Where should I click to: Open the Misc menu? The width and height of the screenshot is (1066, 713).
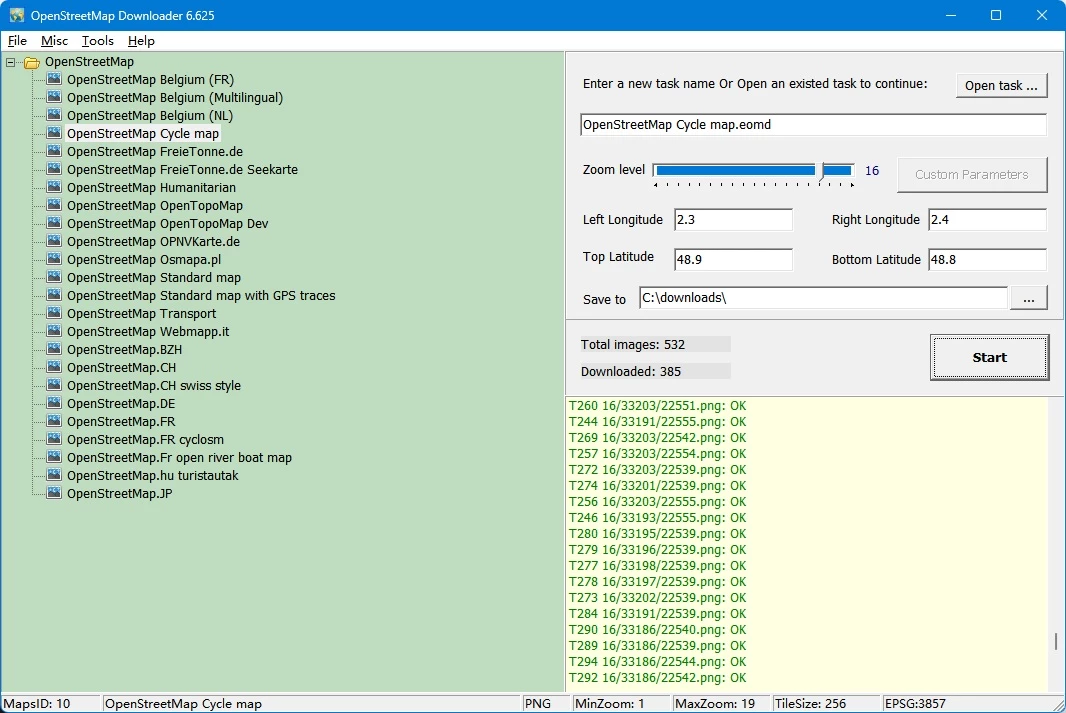(54, 41)
